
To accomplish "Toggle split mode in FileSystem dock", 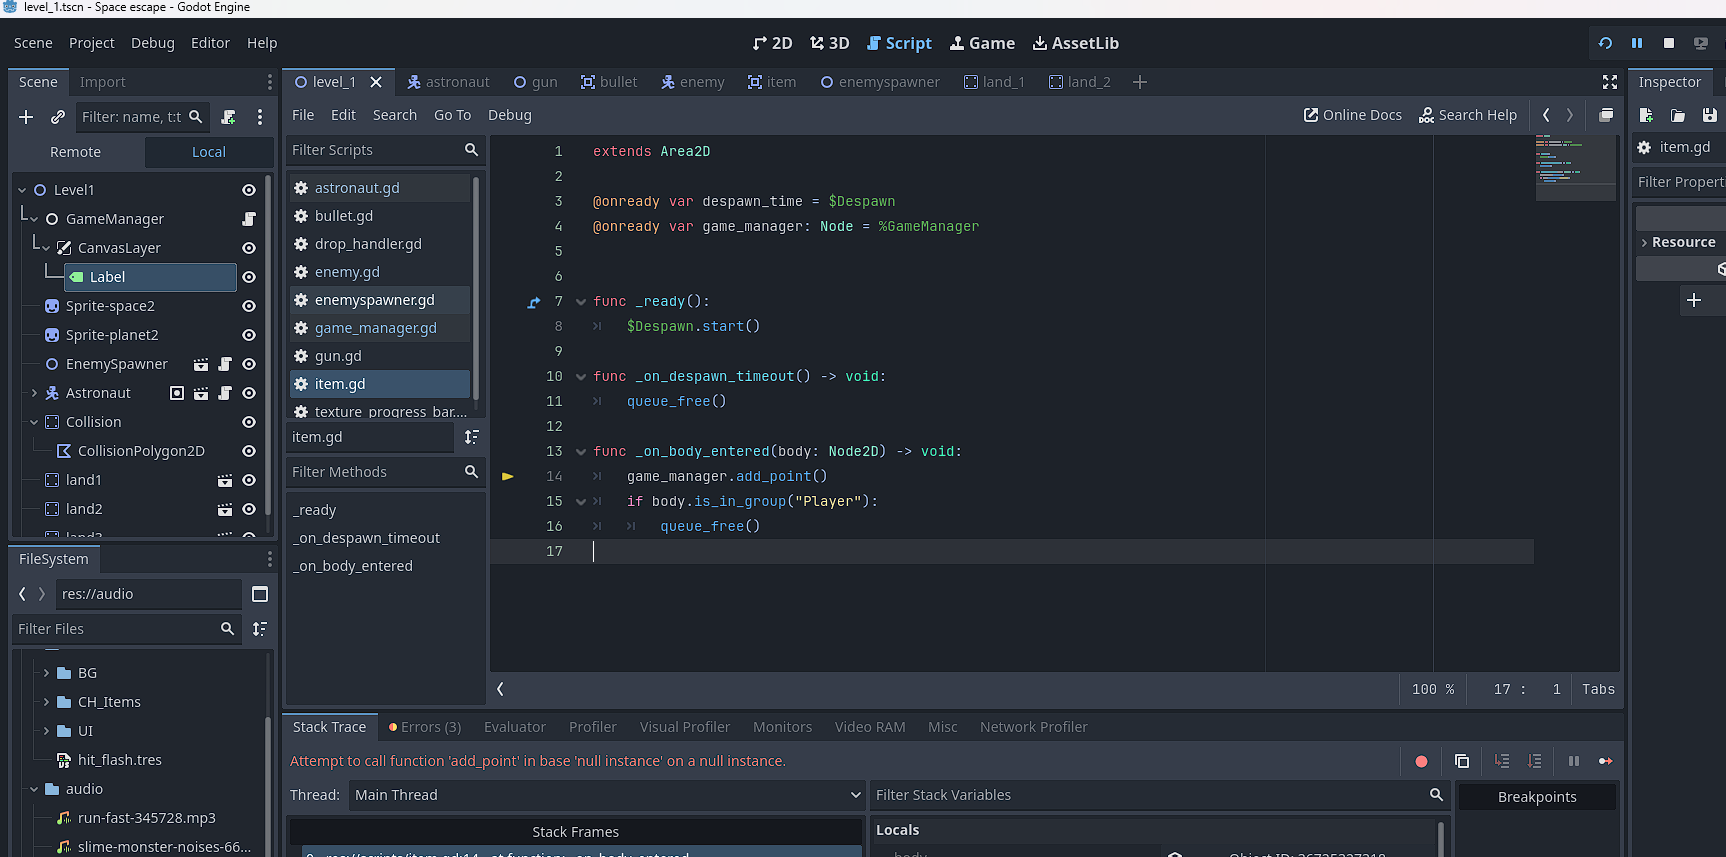I will pos(260,594).
